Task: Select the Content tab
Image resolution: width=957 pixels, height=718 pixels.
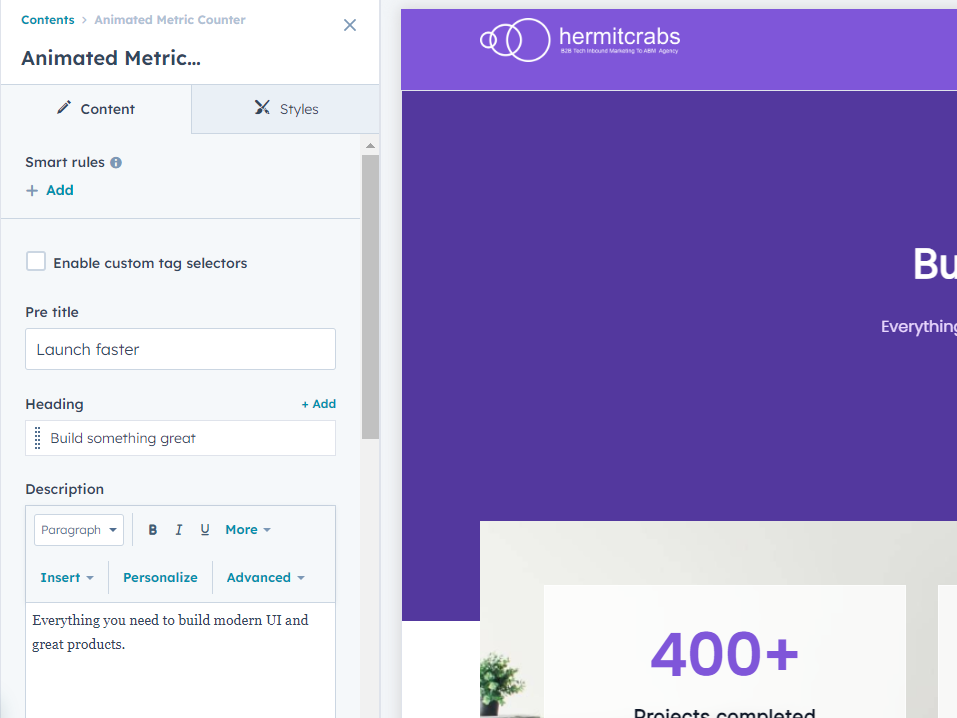Action: click(96, 109)
